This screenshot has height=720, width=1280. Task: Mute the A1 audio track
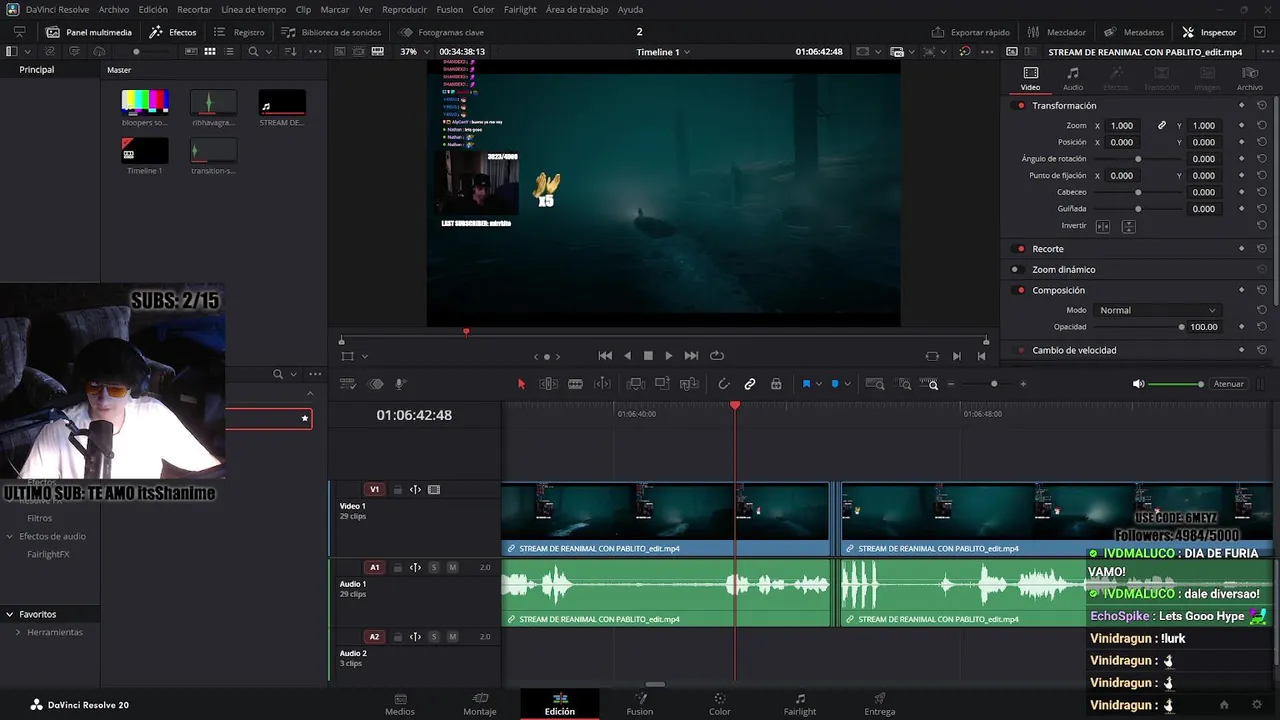(452, 568)
